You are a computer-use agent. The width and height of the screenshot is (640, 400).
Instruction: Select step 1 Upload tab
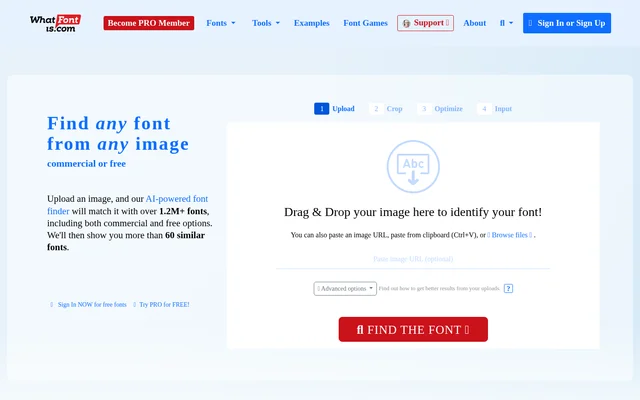click(334, 109)
